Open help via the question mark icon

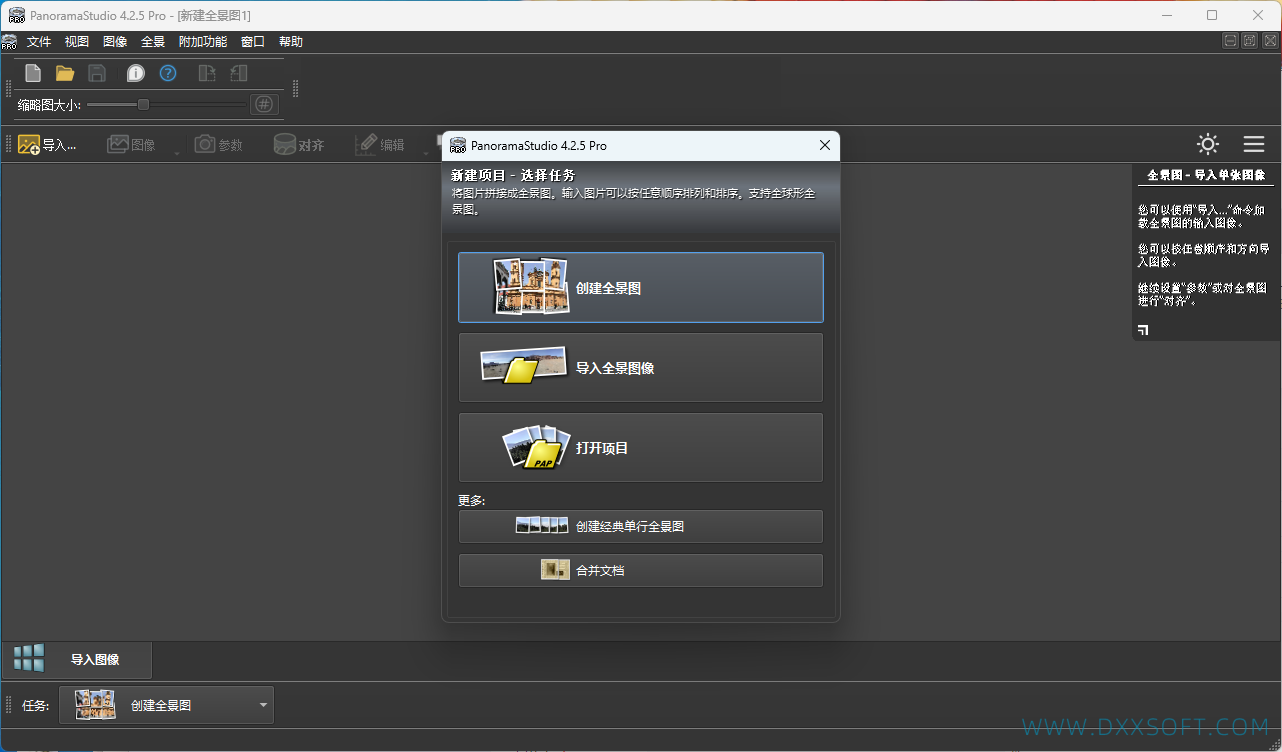pos(168,73)
